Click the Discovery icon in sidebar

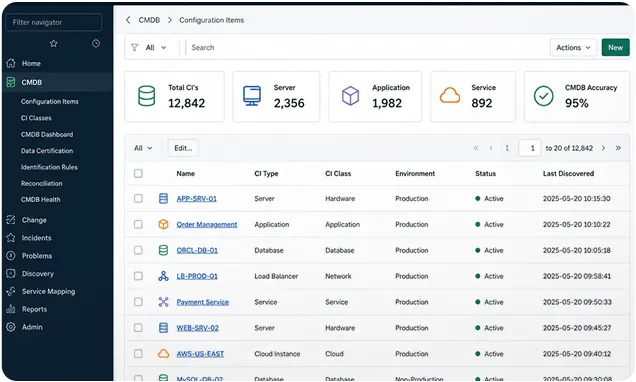pyautogui.click(x=11, y=273)
